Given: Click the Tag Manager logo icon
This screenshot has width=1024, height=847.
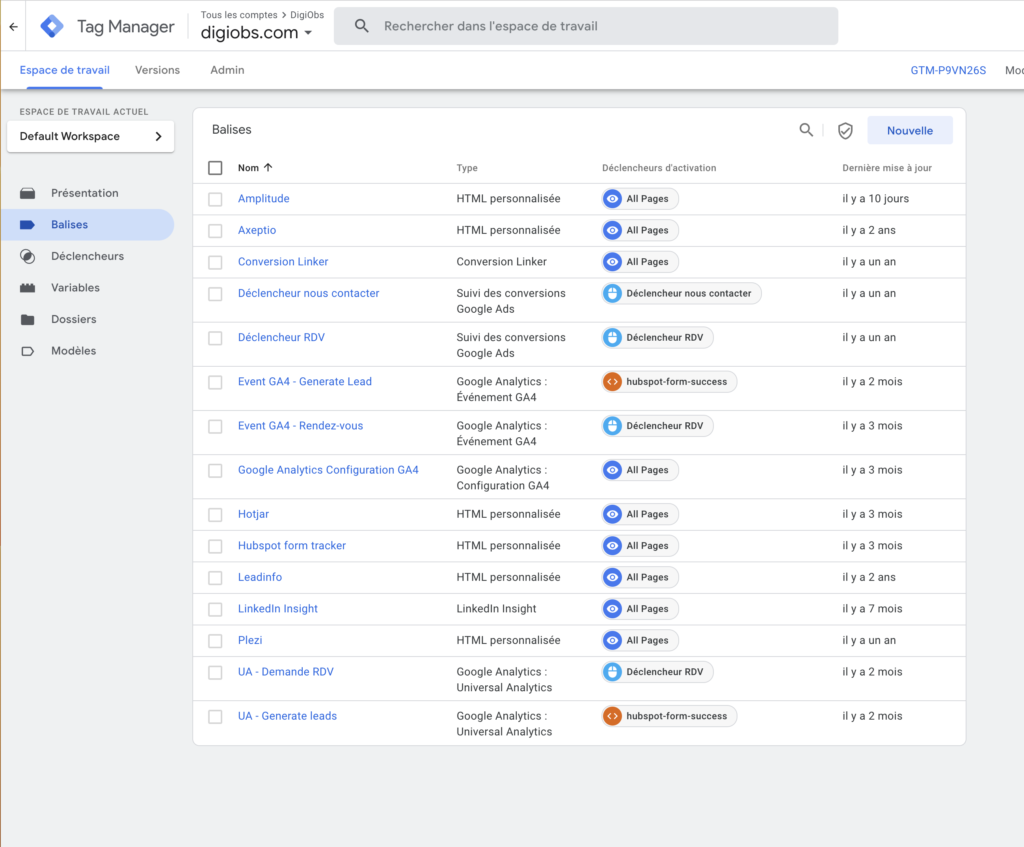Looking at the screenshot, I should coord(52,27).
